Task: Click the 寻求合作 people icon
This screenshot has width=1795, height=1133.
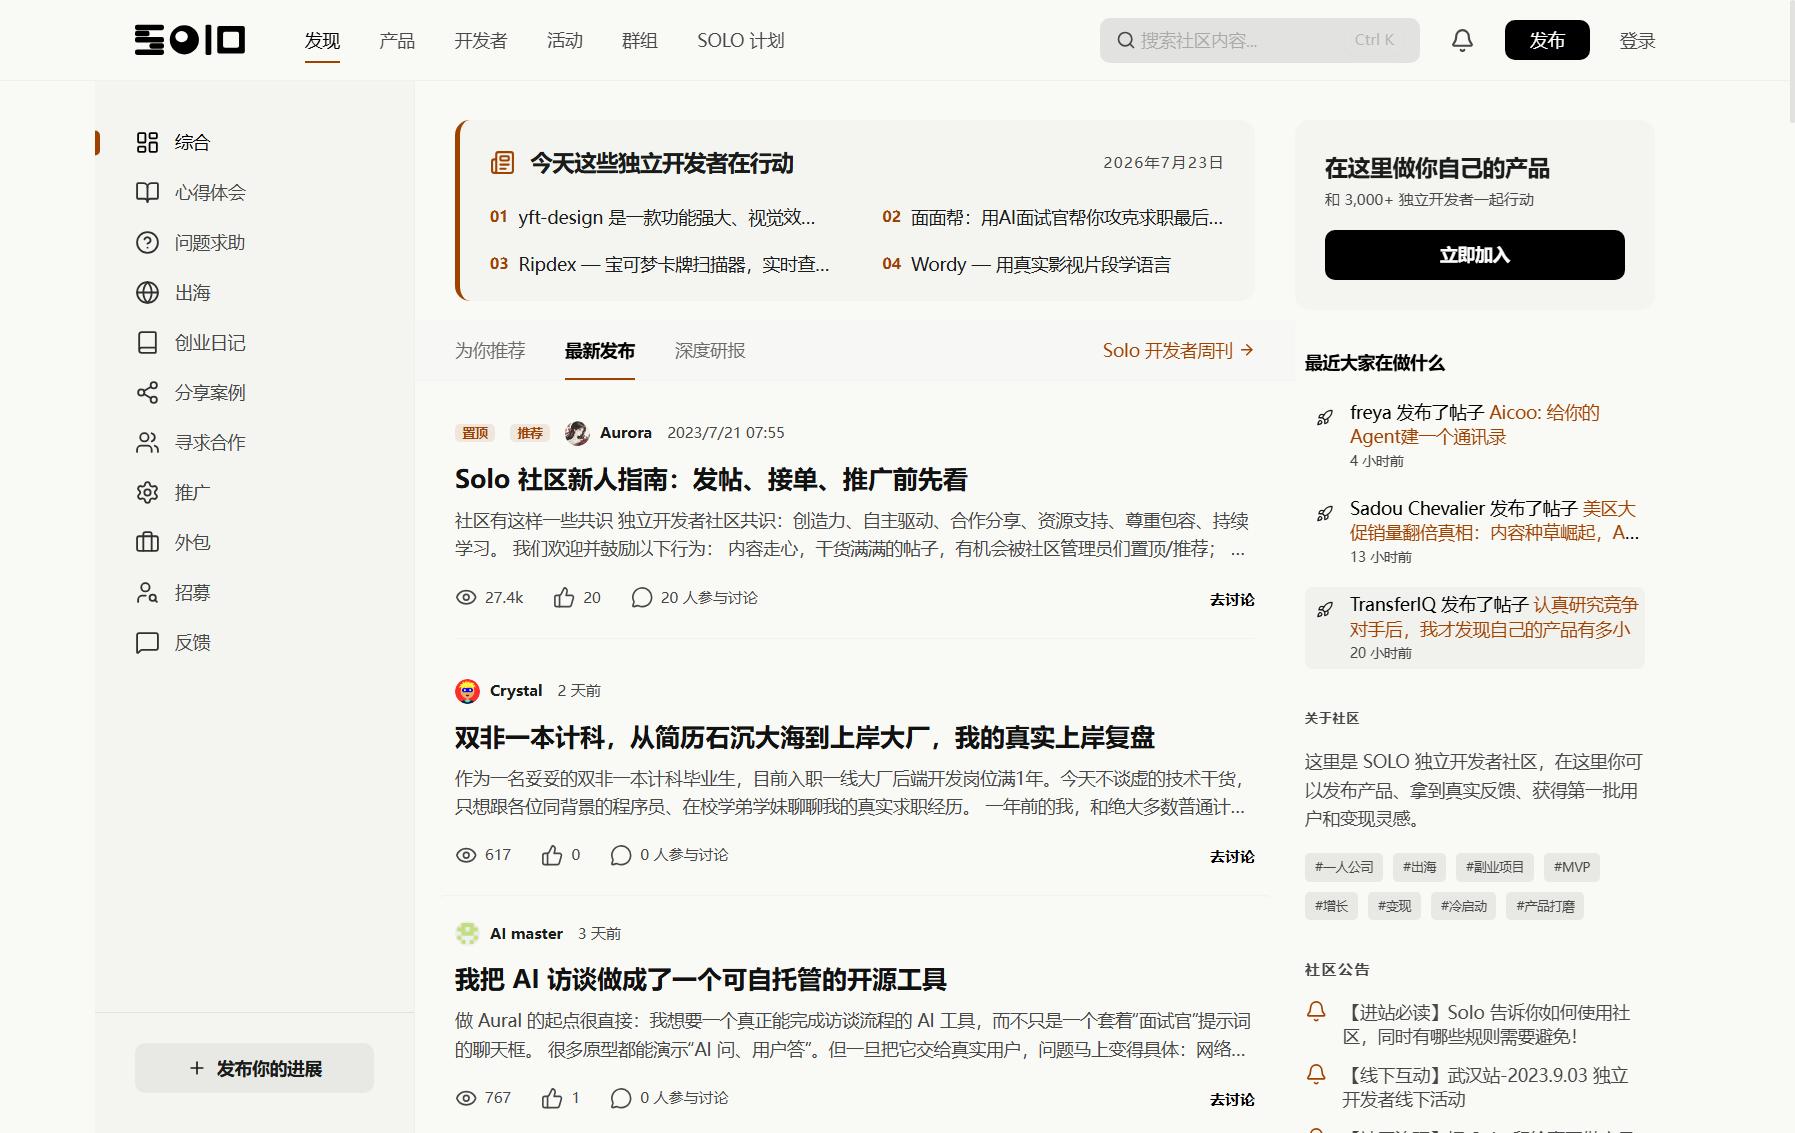Action: (147, 442)
